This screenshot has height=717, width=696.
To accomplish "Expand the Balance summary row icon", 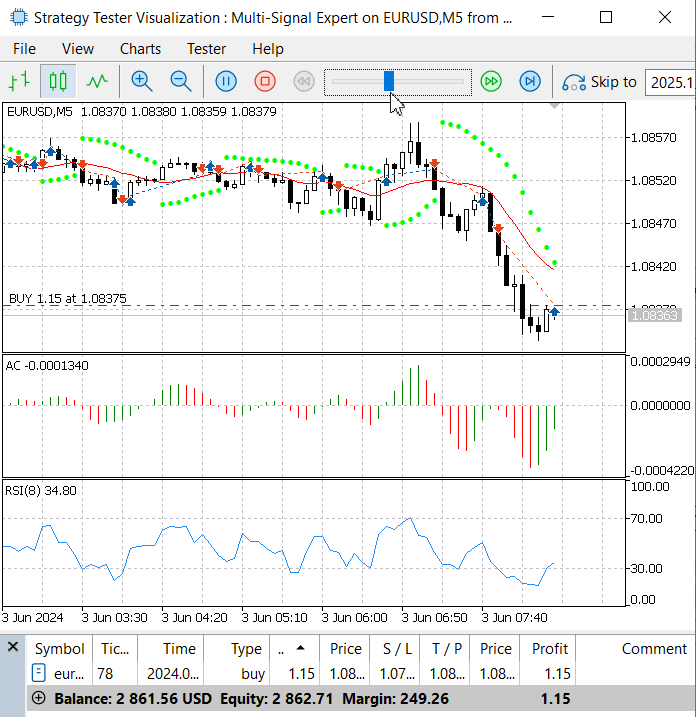I will click(39, 698).
